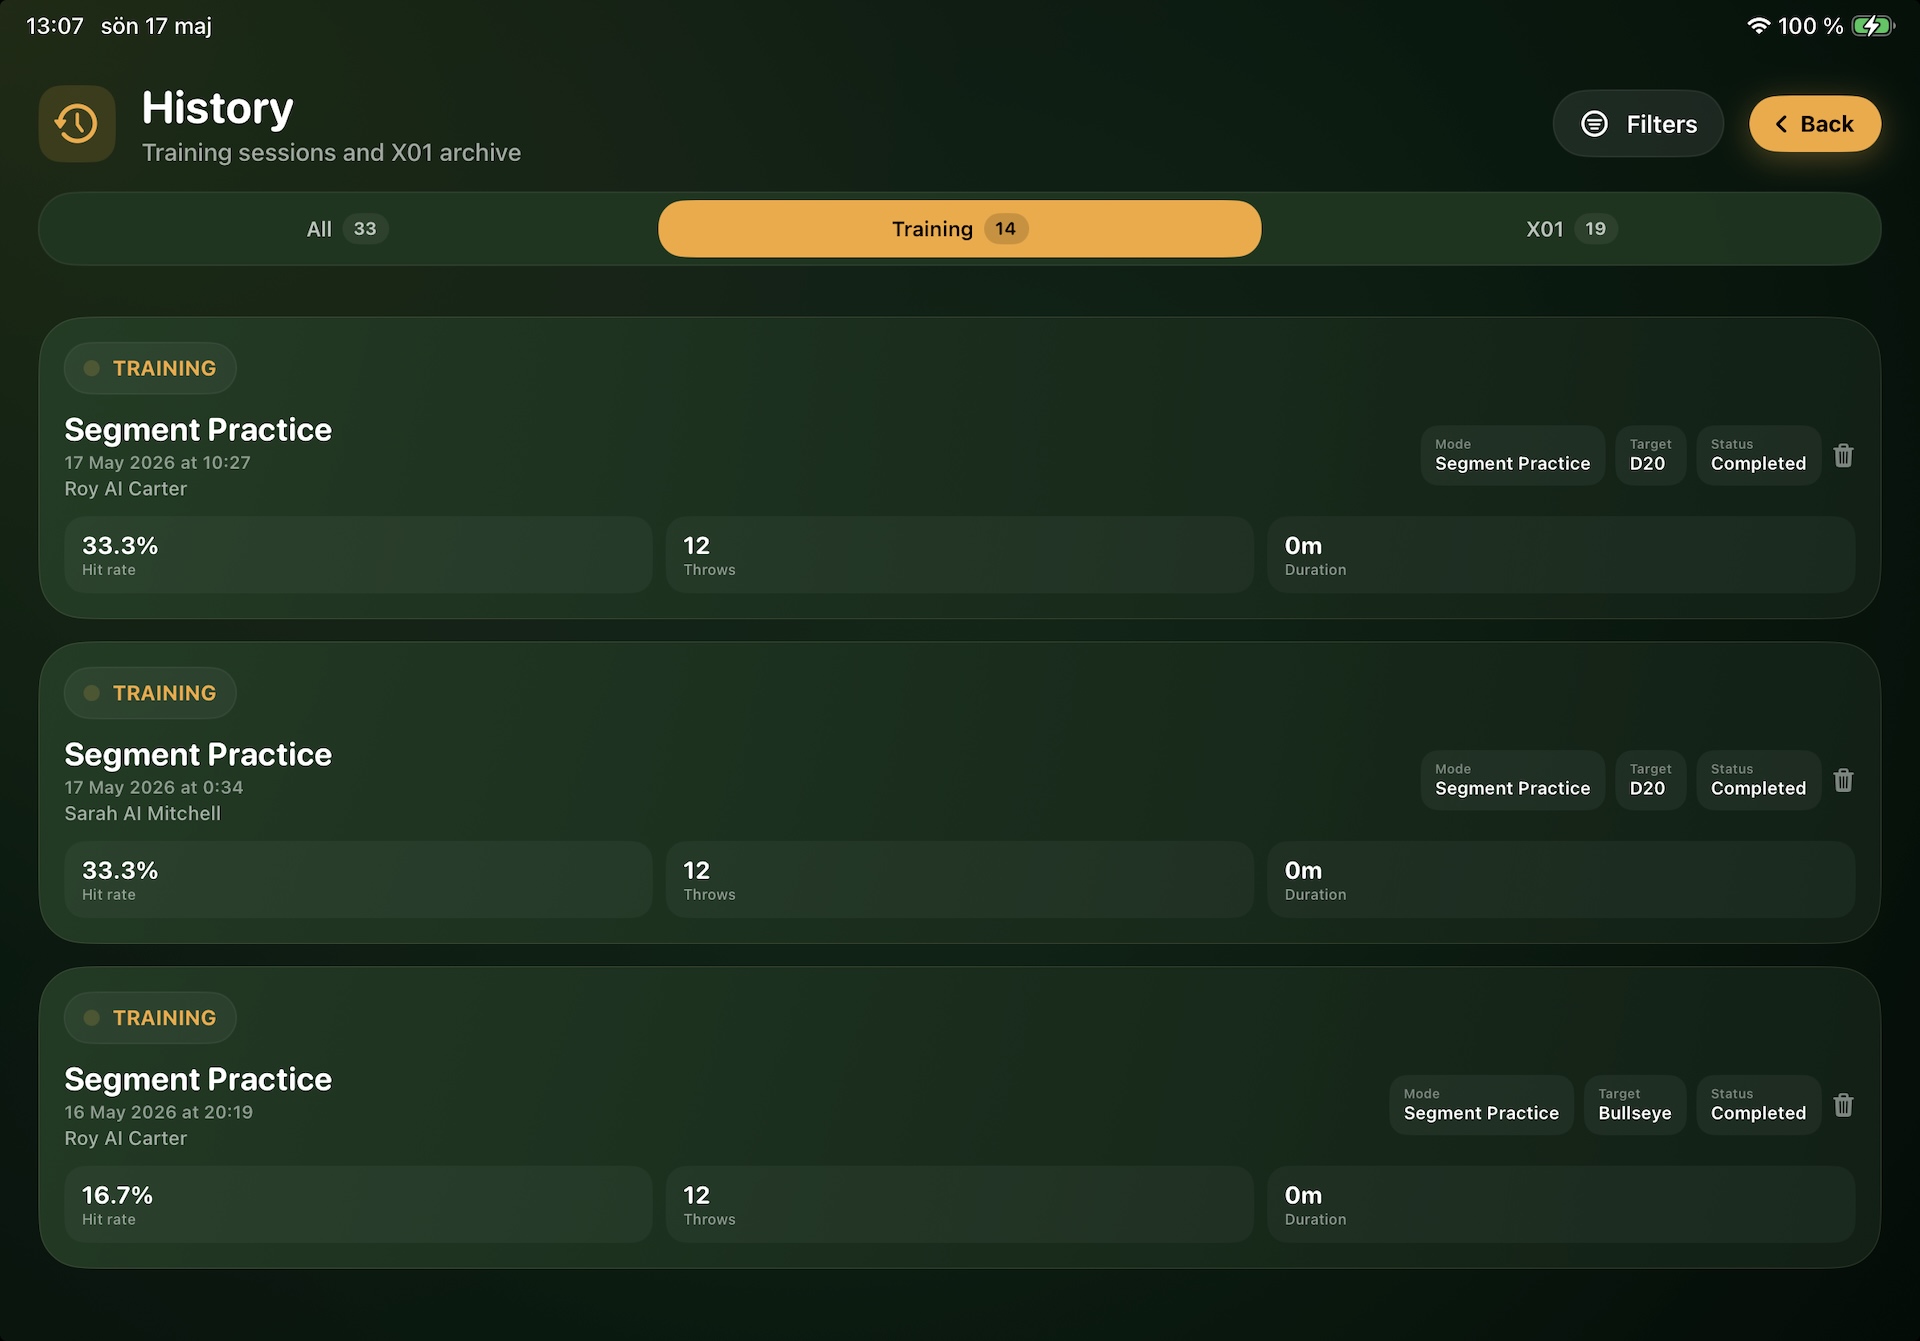Click 33.3% hit rate of 10:27 session

click(x=358, y=555)
